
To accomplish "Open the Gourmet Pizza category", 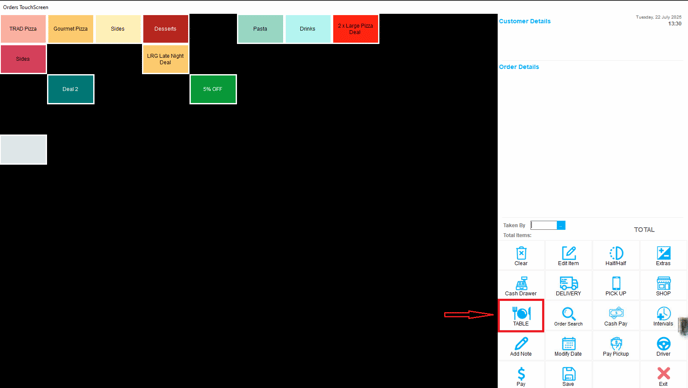I will 71,29.
